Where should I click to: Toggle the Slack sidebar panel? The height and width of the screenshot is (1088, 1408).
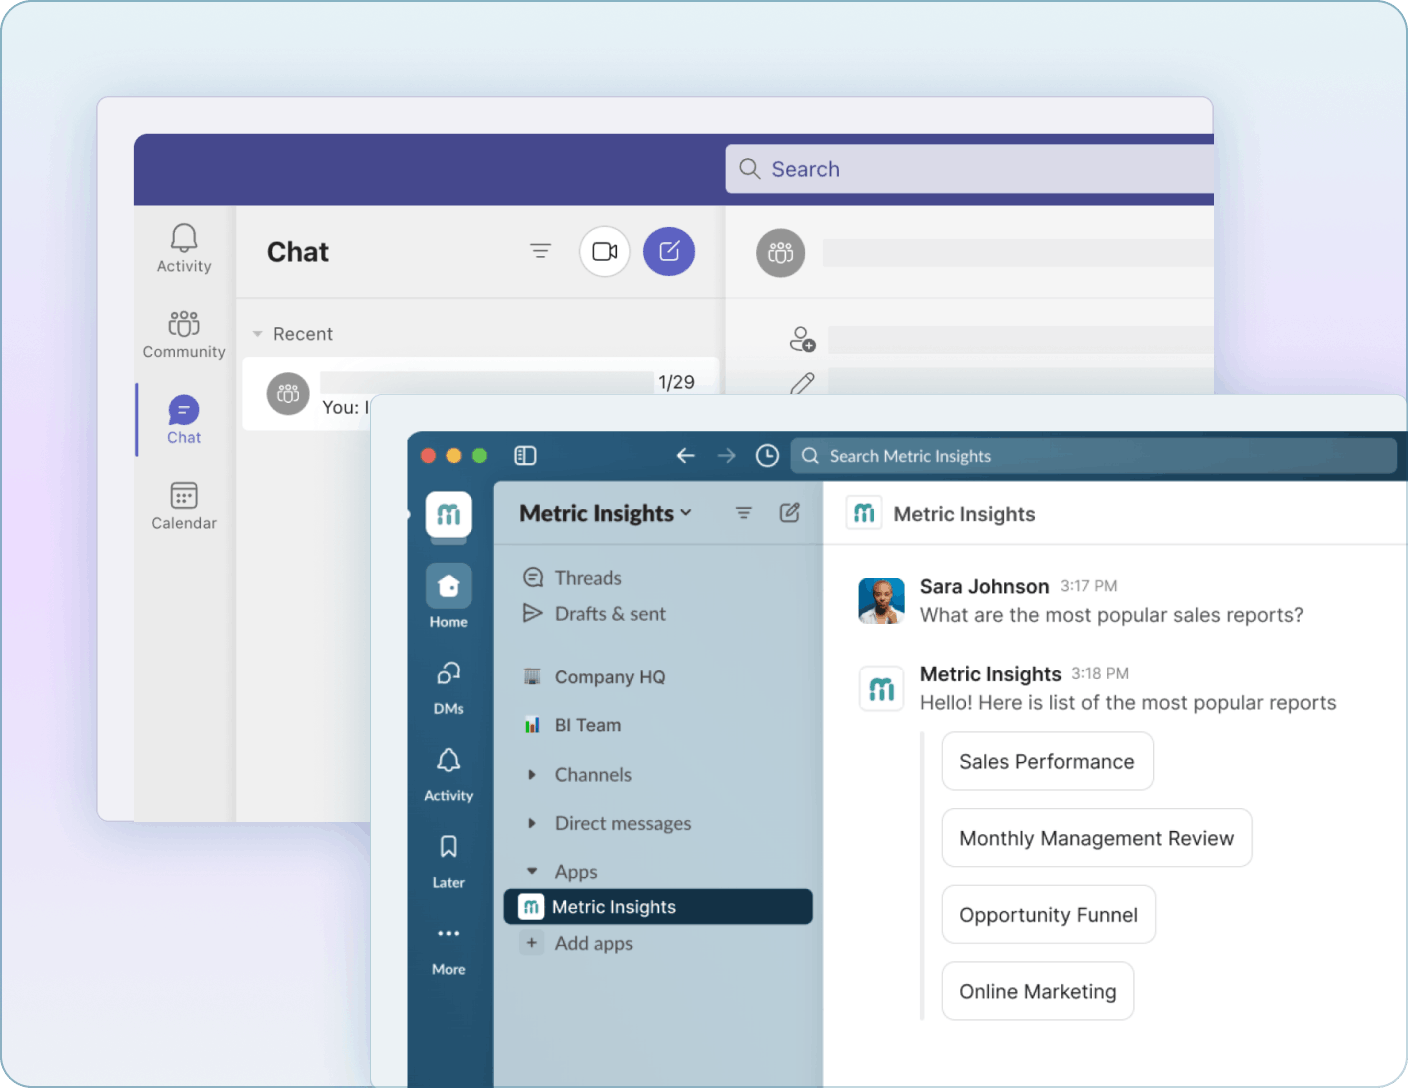pos(524,455)
